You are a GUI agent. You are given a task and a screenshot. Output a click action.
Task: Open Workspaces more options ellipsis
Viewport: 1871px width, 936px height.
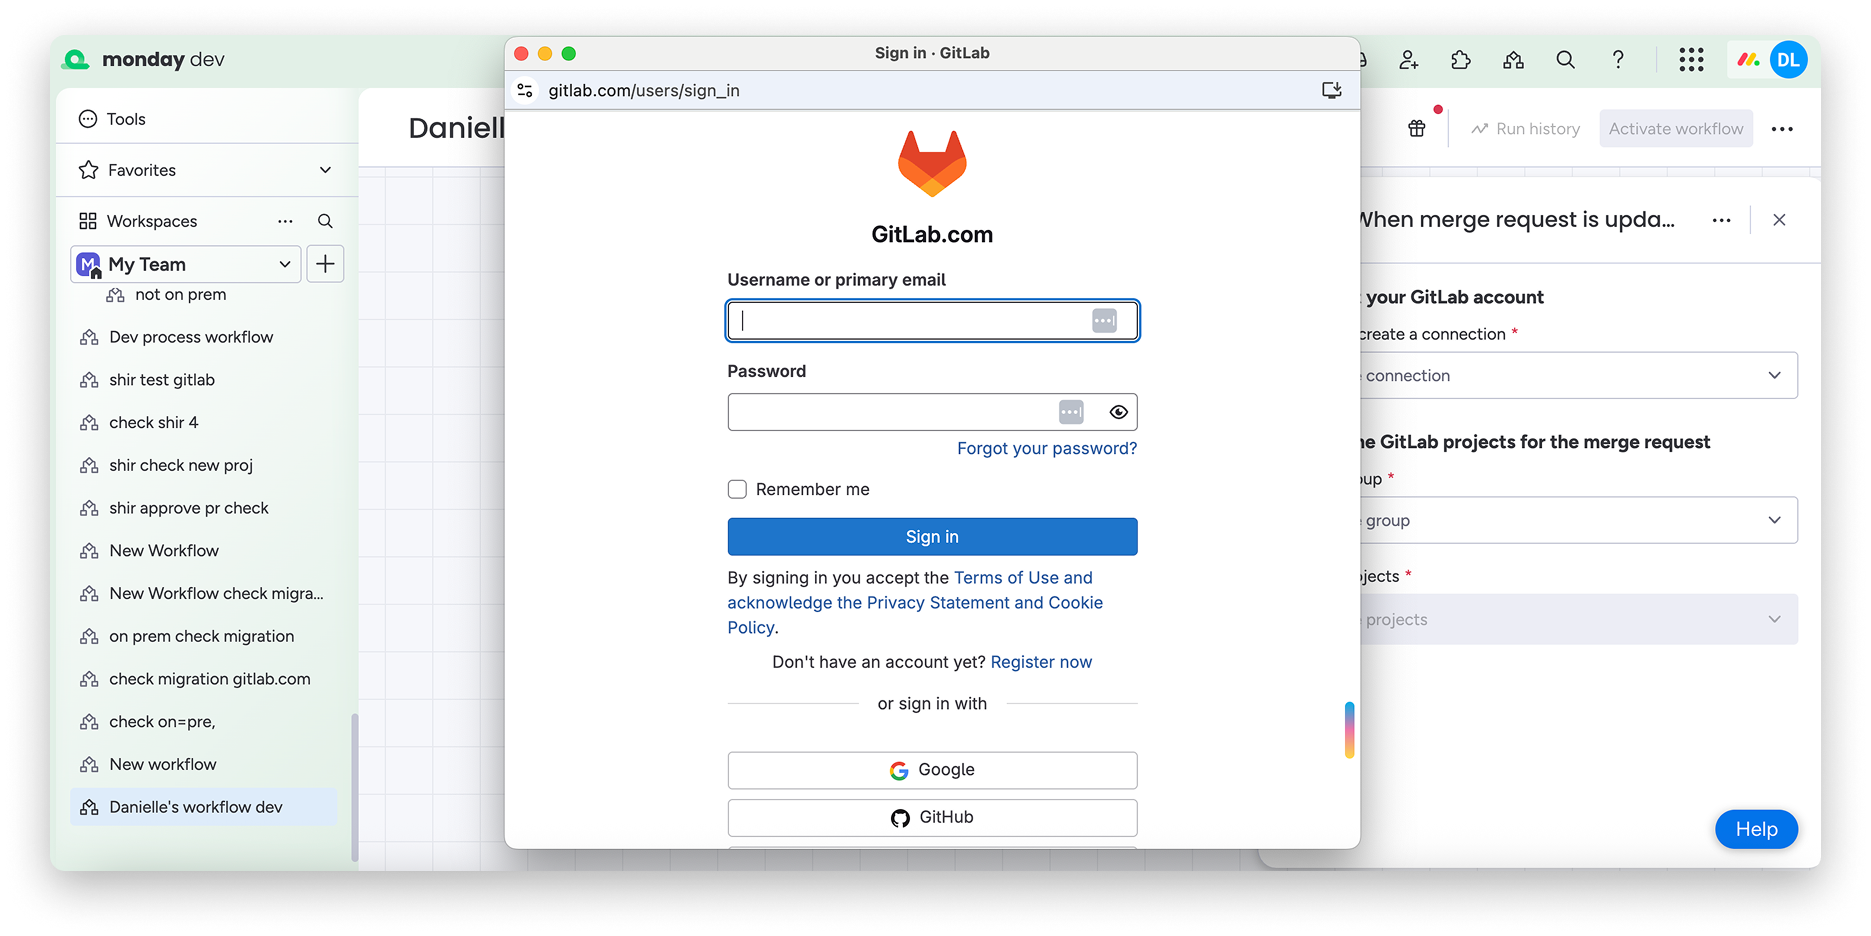click(285, 221)
